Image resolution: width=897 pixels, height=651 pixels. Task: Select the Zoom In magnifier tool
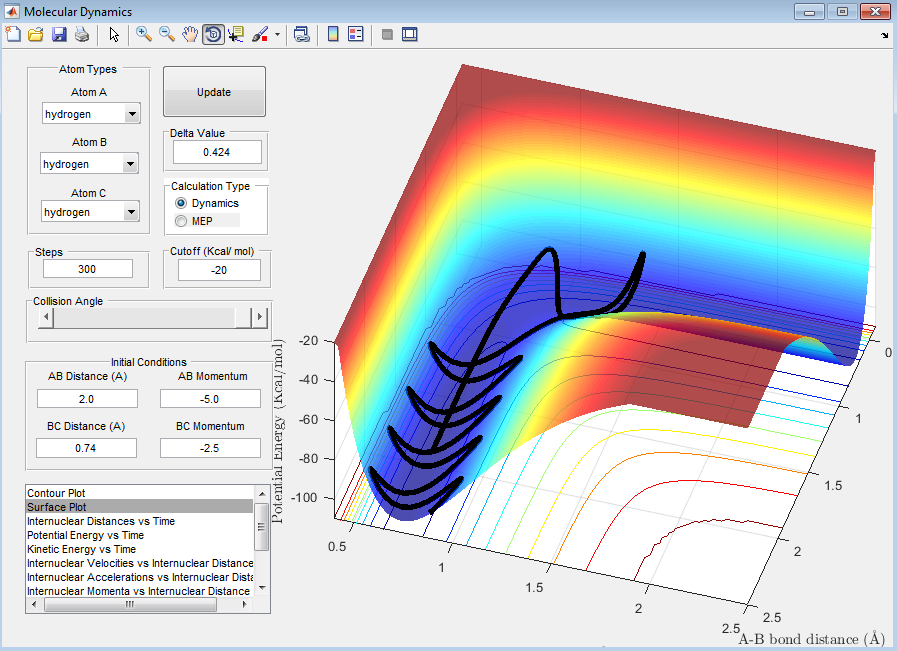pyautogui.click(x=144, y=34)
